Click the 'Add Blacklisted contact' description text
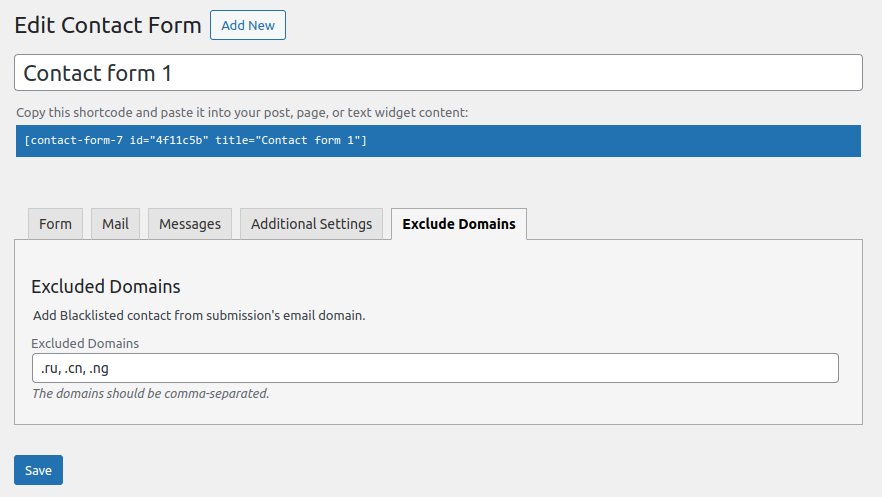The height and width of the screenshot is (497, 882). click(199, 315)
